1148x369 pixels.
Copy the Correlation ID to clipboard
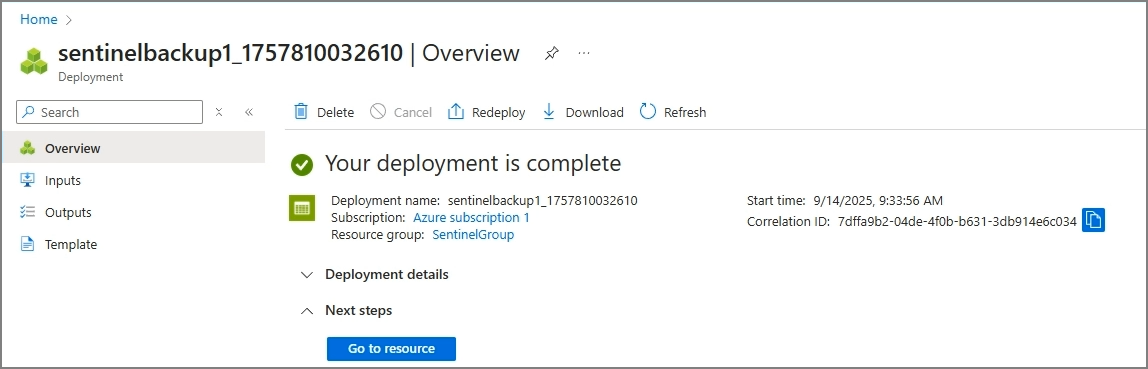pyautogui.click(x=1093, y=220)
